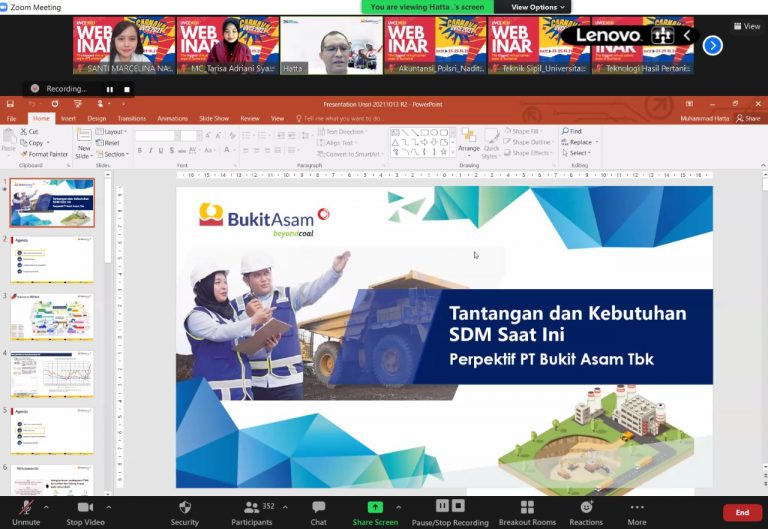Open the Text Direction dropdown
Image resolution: width=768 pixels, height=529 pixels.
click(x=343, y=132)
